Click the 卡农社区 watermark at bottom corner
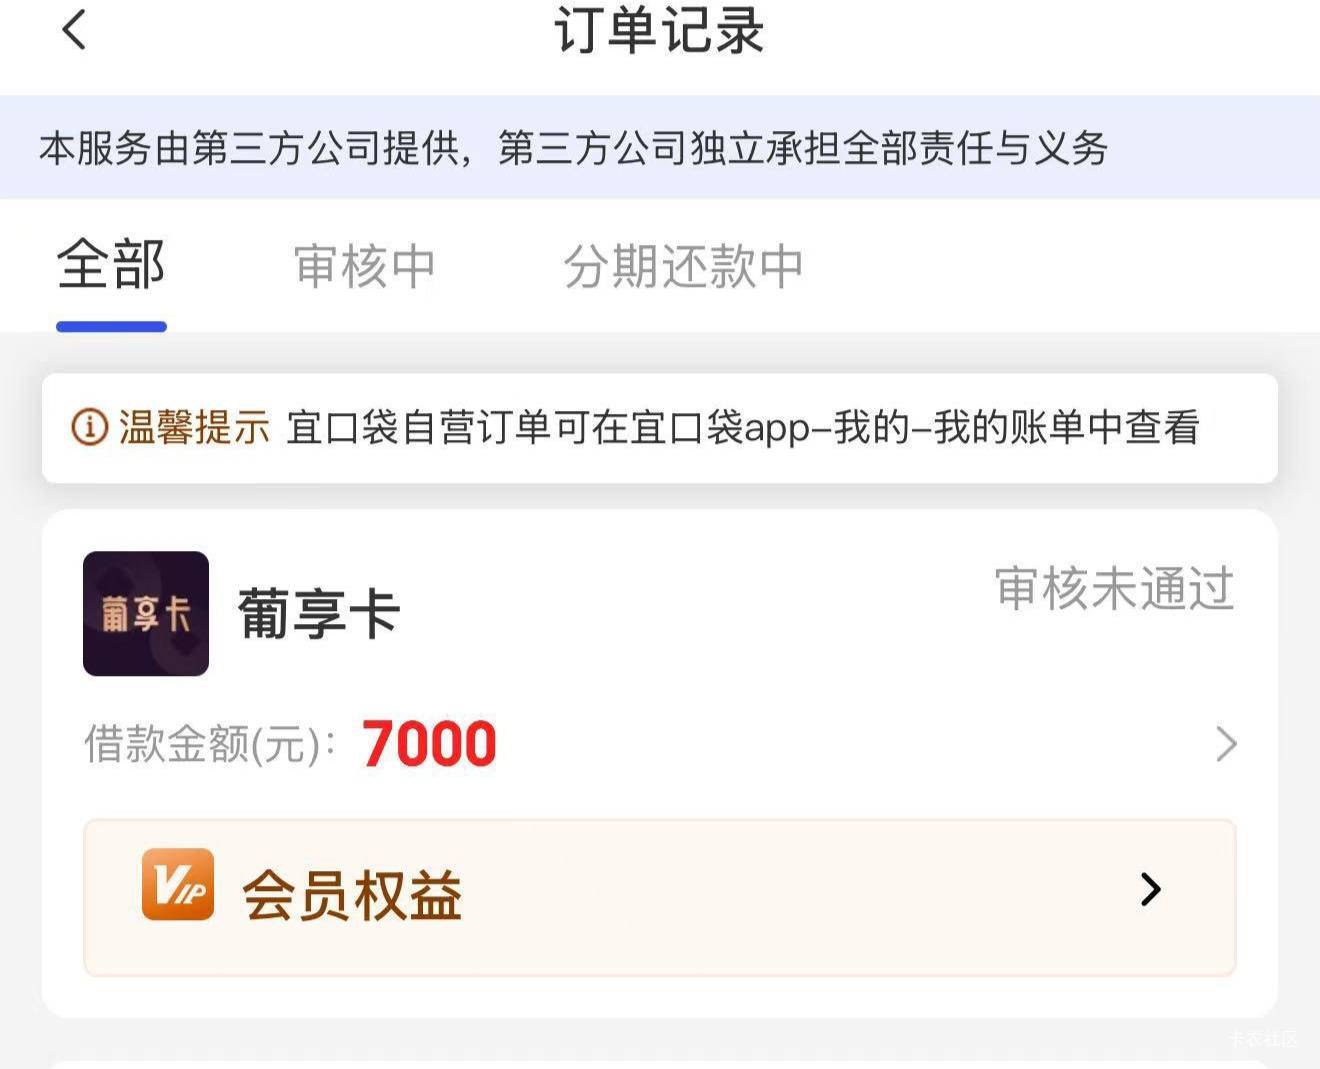 [1263, 1039]
